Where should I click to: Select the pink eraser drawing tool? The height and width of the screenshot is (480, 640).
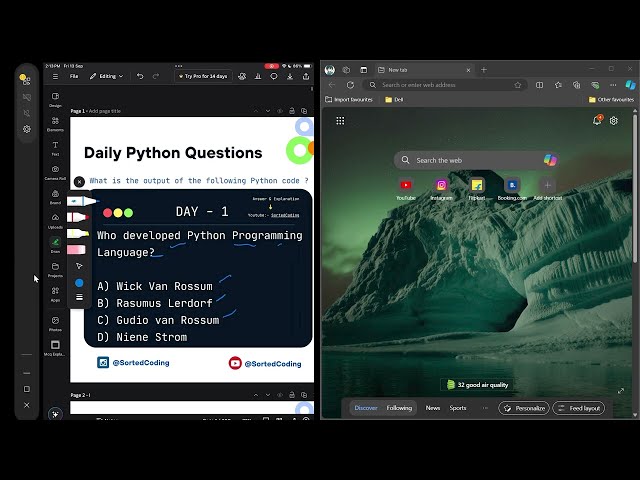(x=76, y=249)
